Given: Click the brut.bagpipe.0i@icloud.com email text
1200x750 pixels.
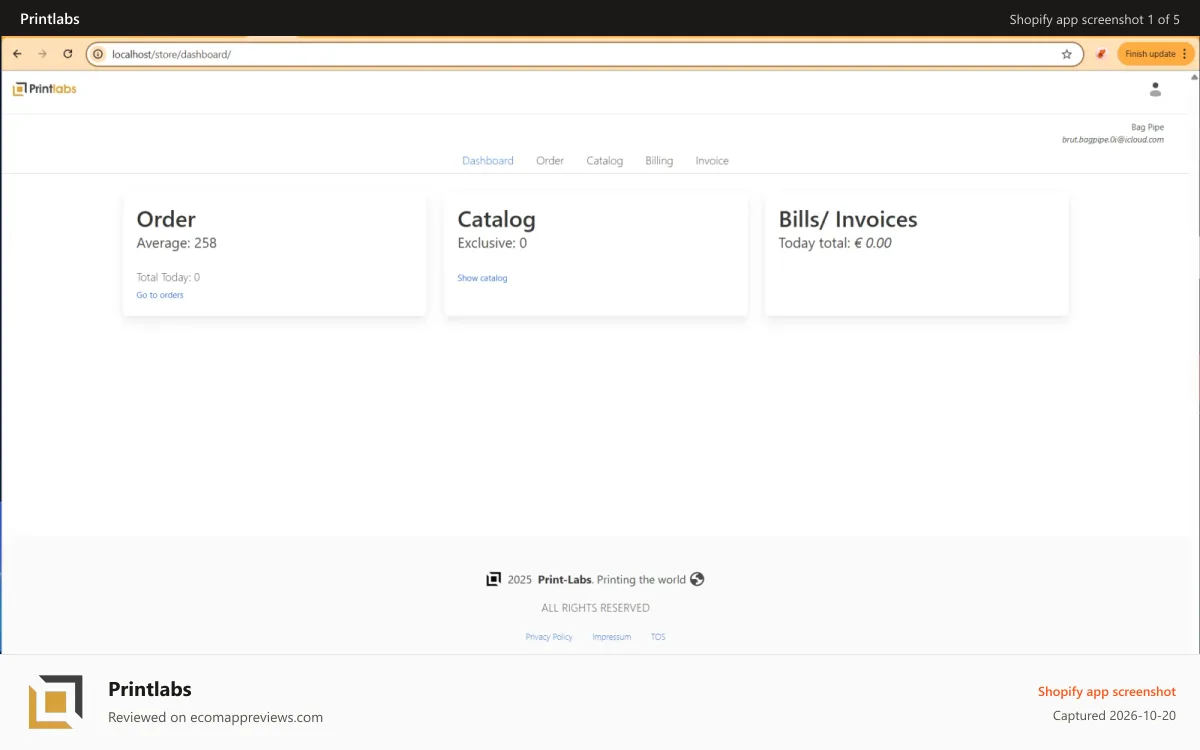Looking at the screenshot, I should click(1113, 140).
